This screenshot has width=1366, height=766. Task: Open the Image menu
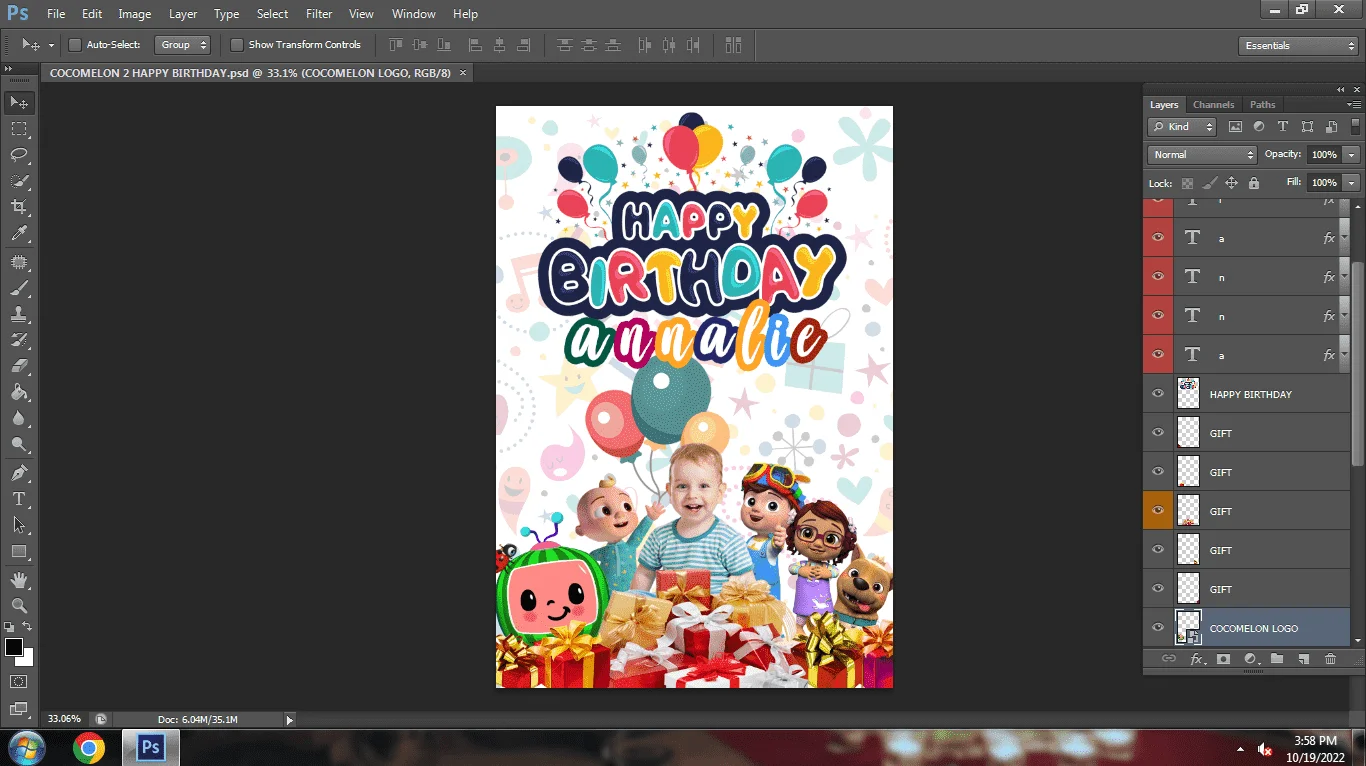coord(135,14)
